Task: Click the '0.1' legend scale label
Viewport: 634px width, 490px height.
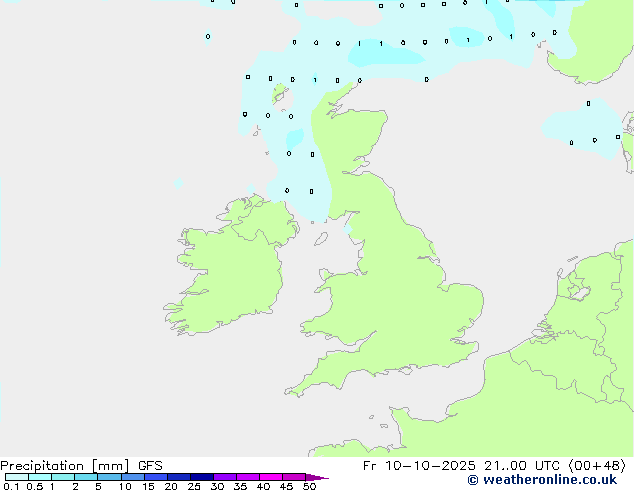Action: 11,486
